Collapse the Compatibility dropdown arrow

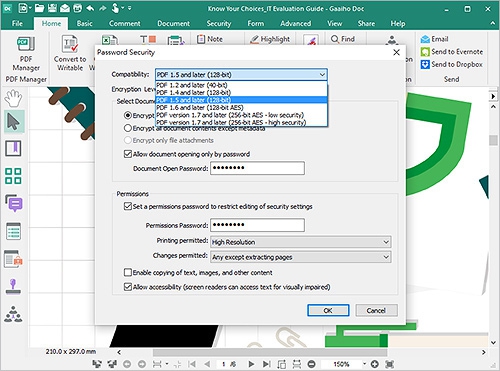[322, 75]
